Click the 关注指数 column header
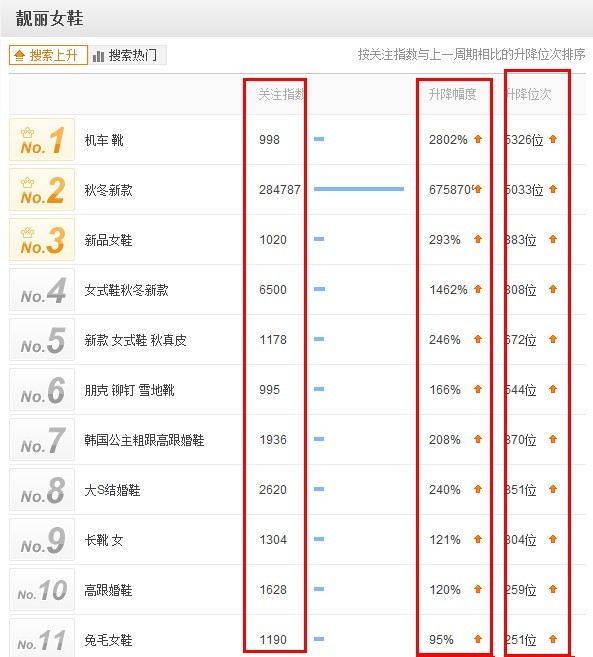 pyautogui.click(x=281, y=94)
